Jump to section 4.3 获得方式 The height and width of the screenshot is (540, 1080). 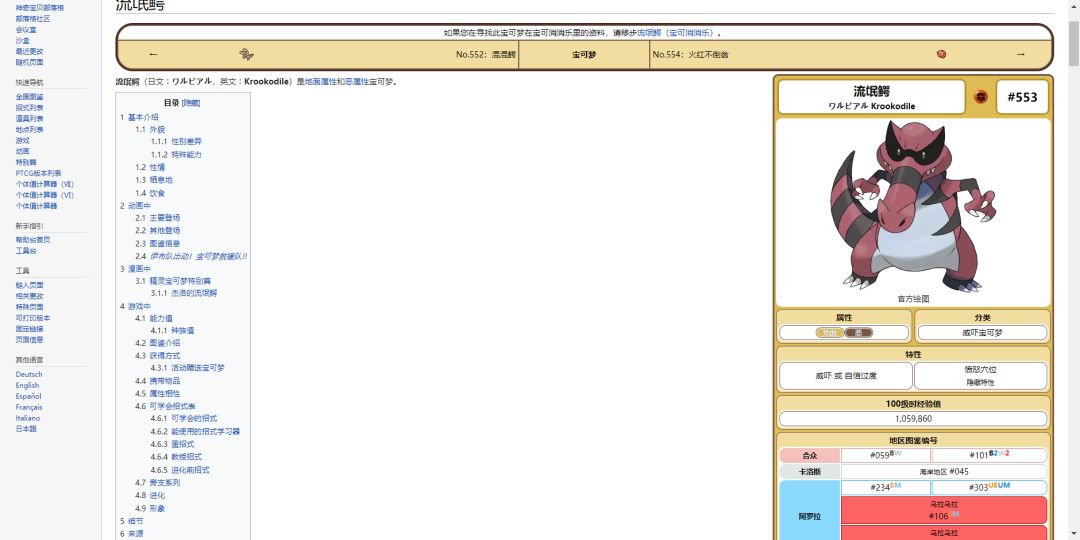pyautogui.click(x=158, y=355)
